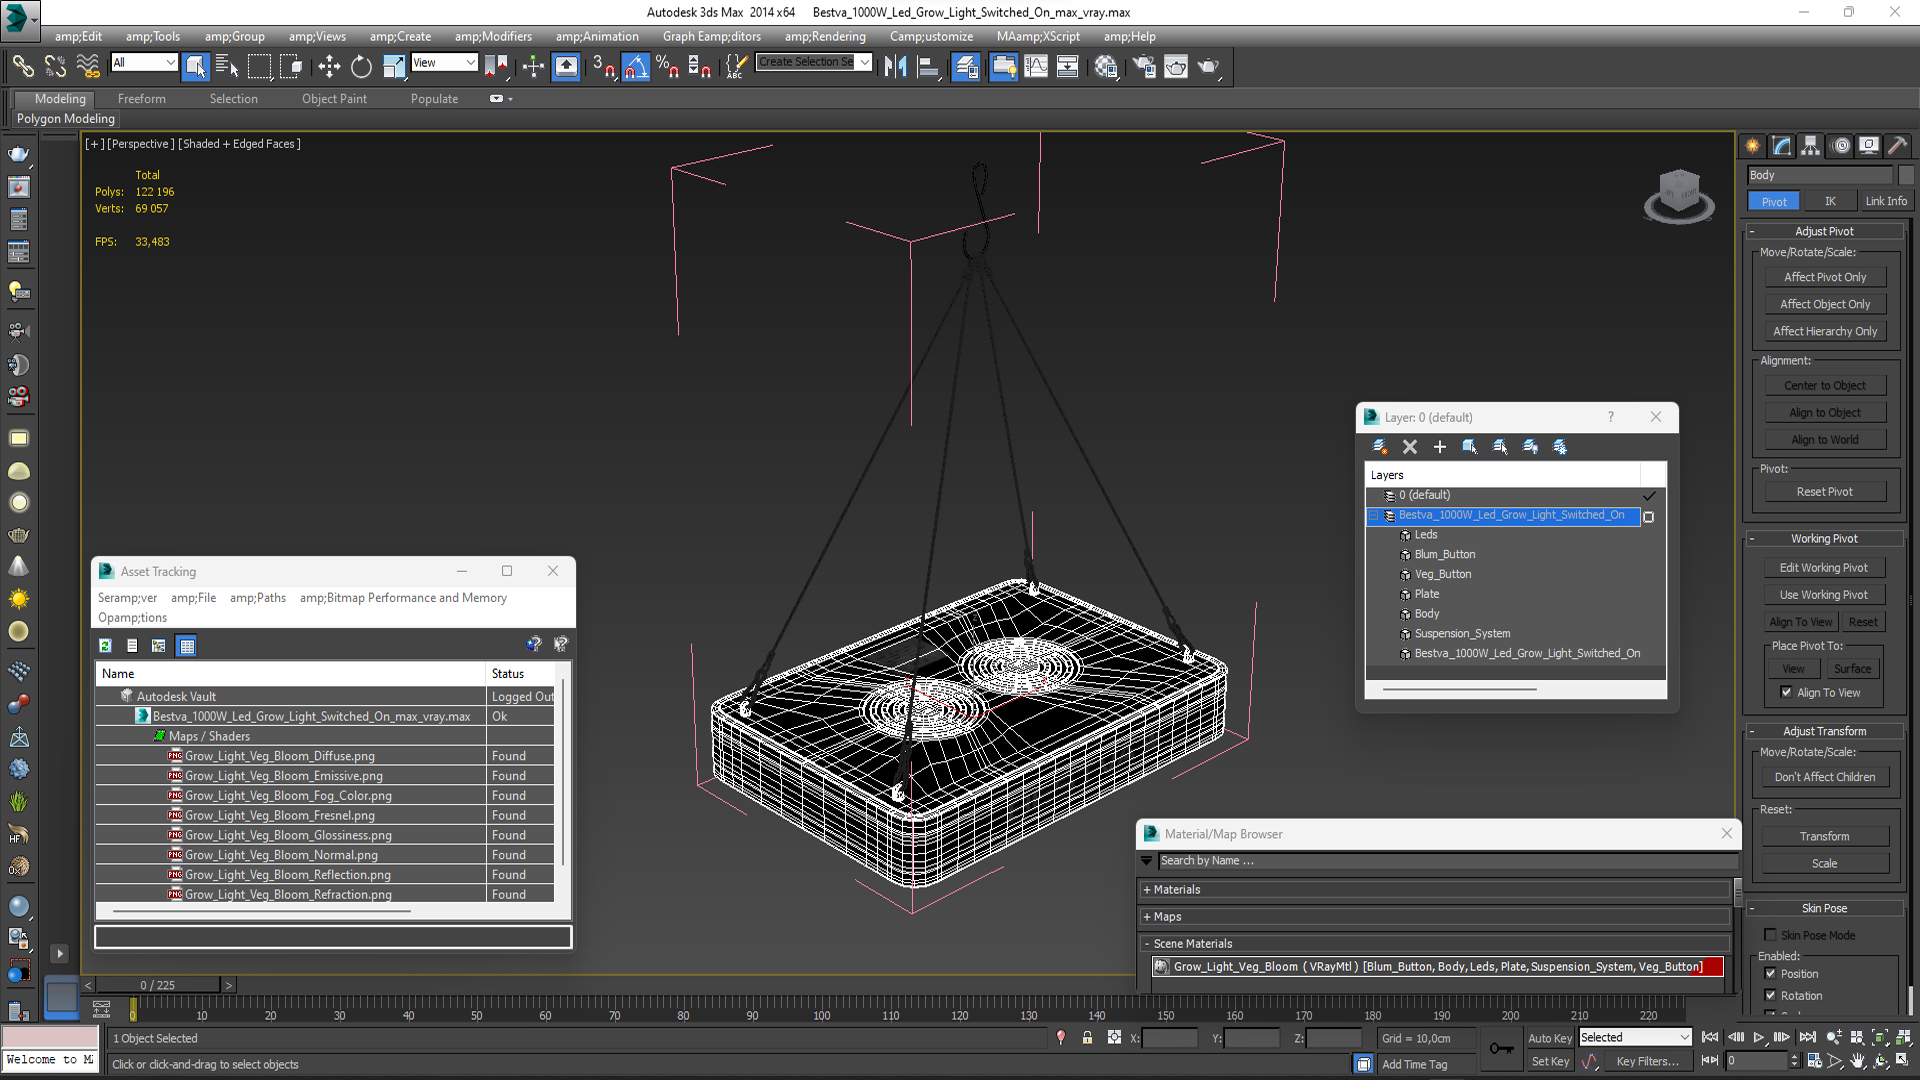
Task: Toggle the Angle Snap tool
Action: click(636, 67)
